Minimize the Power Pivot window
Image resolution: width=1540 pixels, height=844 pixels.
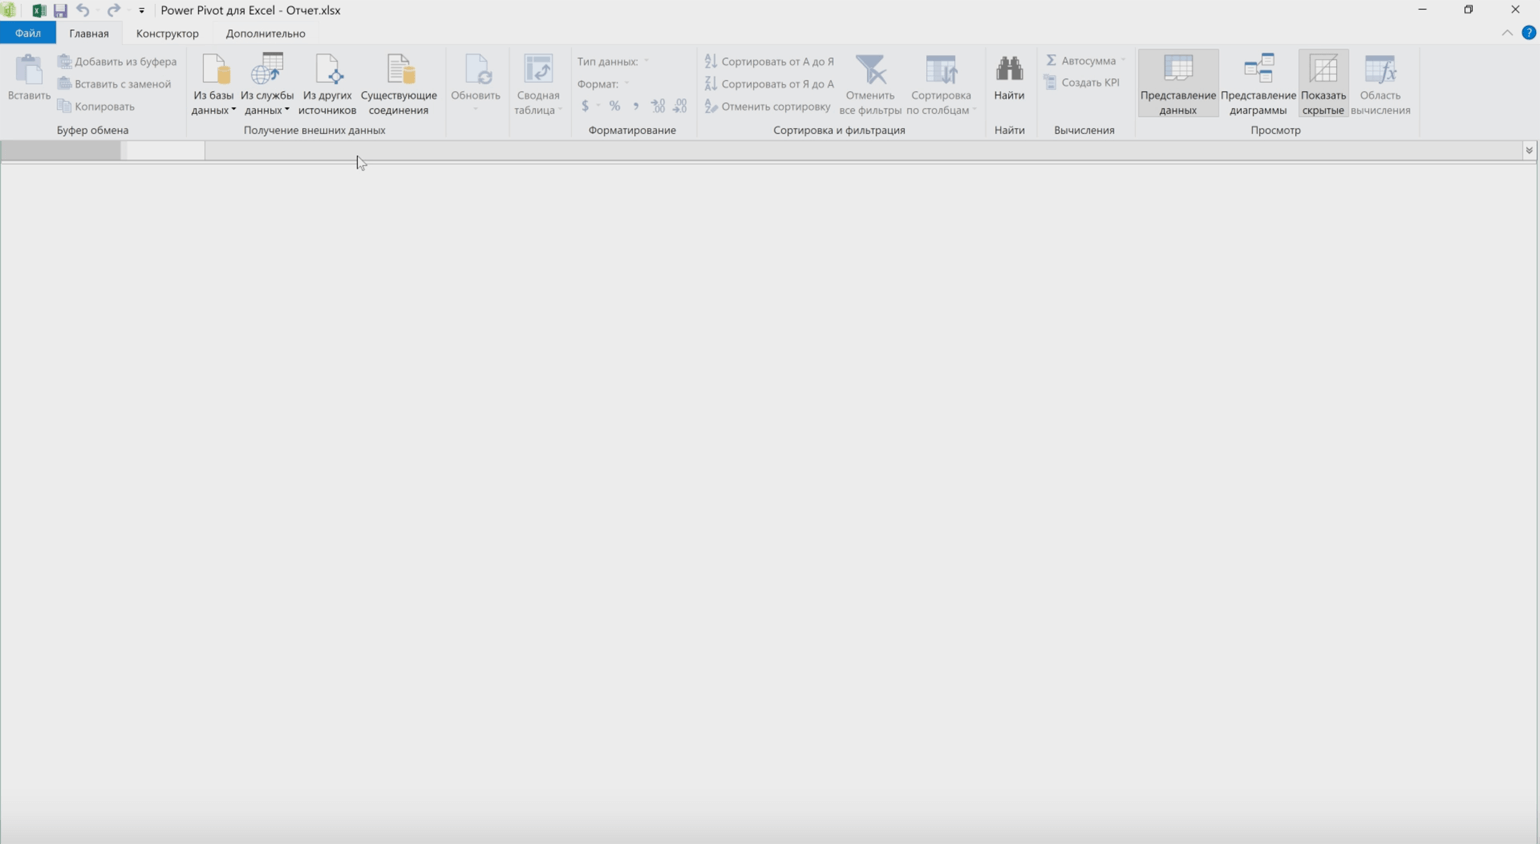point(1422,10)
